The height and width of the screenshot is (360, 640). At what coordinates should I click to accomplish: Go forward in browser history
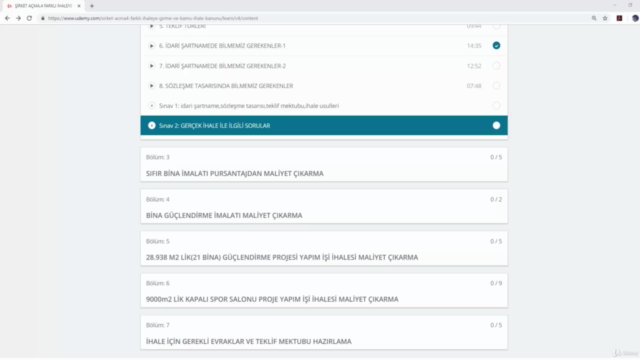(18, 18)
